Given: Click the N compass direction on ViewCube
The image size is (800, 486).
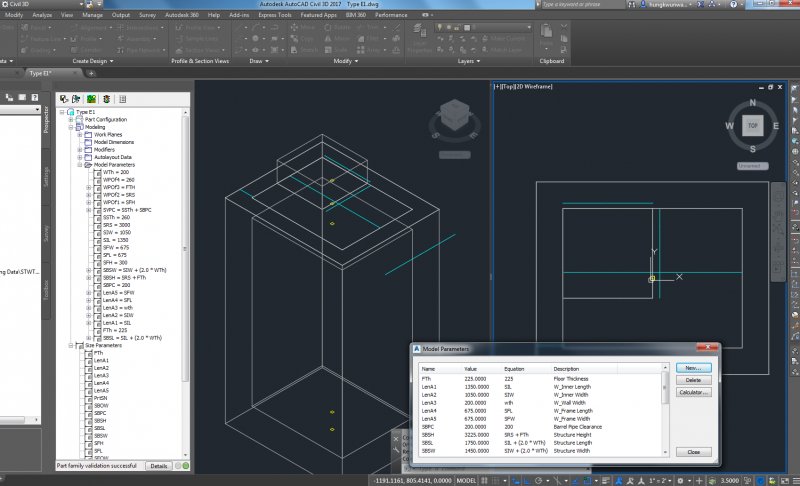Looking at the screenshot, I should (753, 103).
